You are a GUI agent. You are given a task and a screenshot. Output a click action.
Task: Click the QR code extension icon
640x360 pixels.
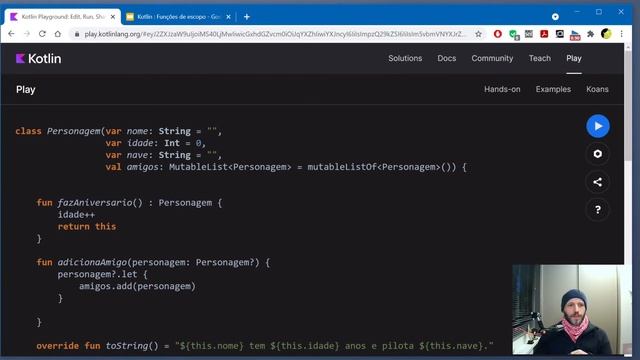click(529, 34)
